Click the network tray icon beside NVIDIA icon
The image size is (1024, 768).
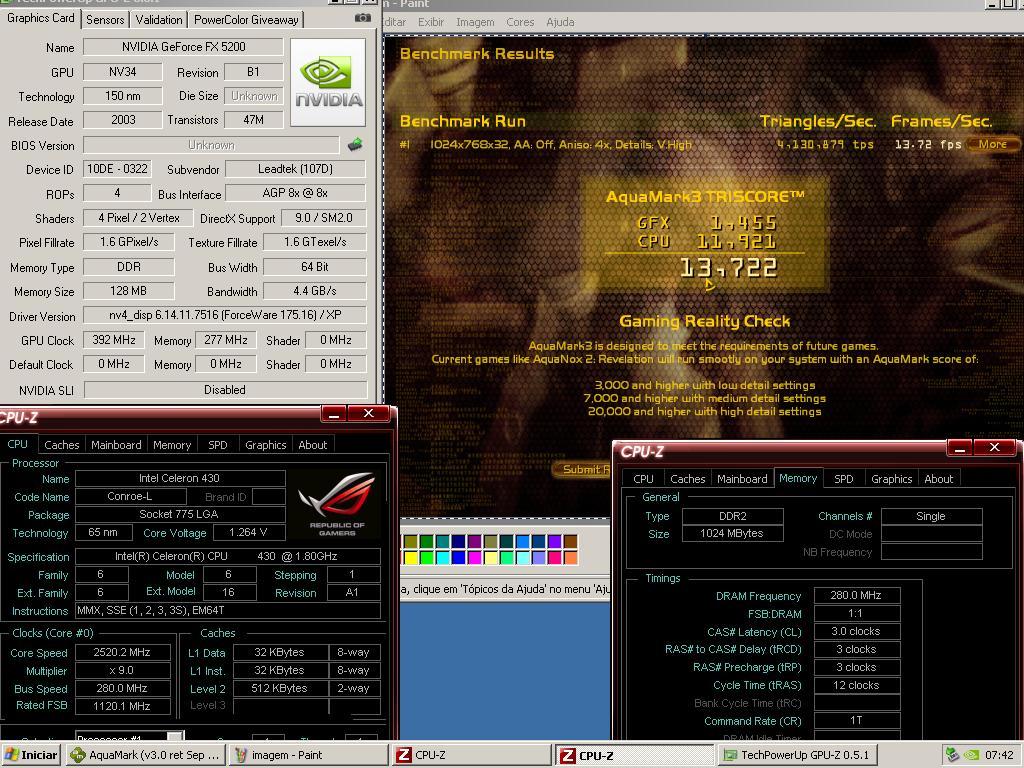953,755
